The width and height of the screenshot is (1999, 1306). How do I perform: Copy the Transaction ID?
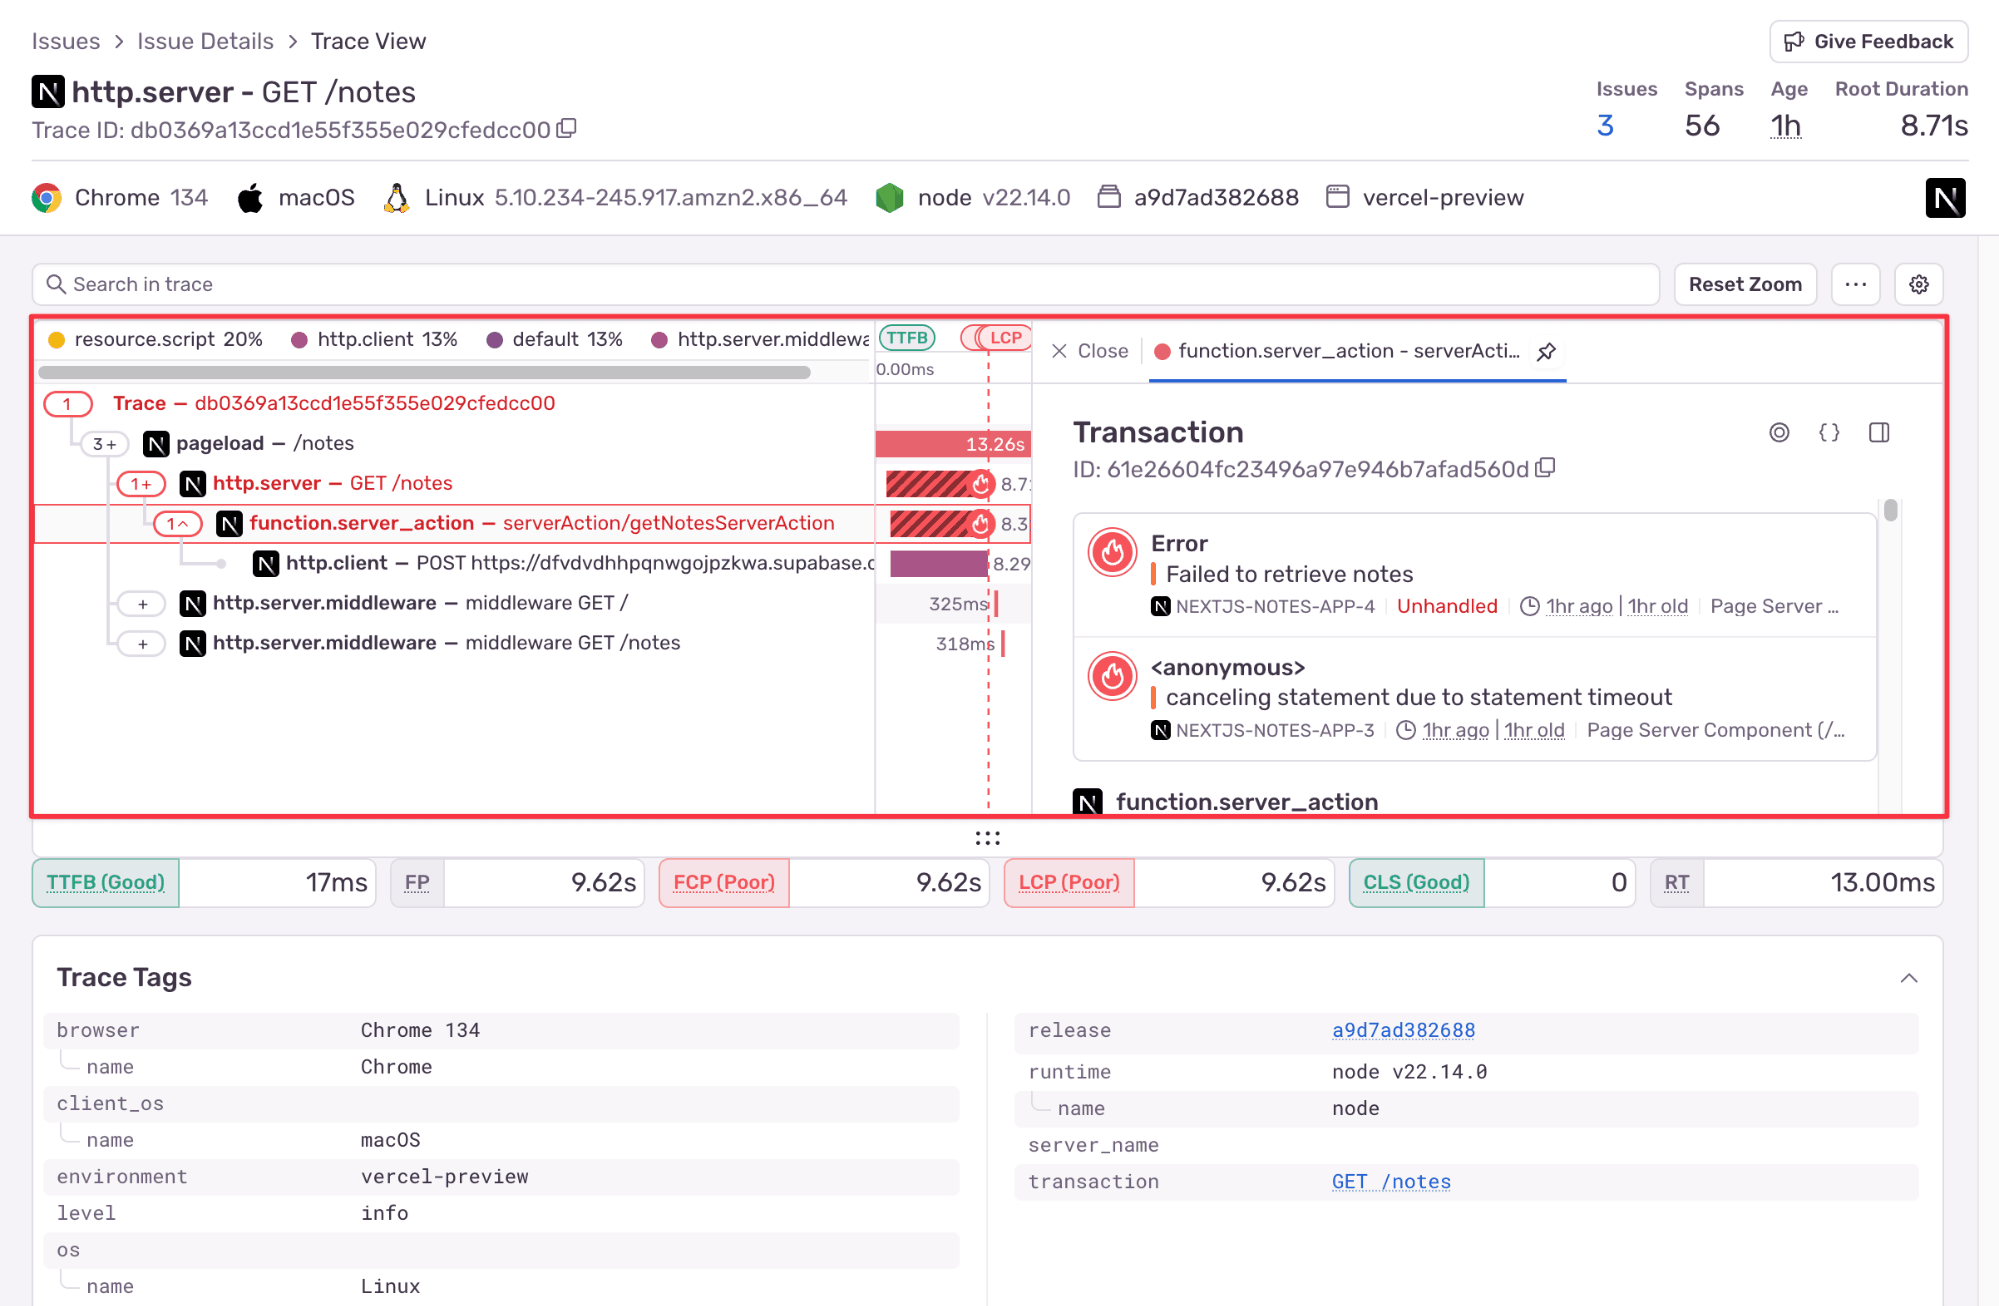(1545, 468)
